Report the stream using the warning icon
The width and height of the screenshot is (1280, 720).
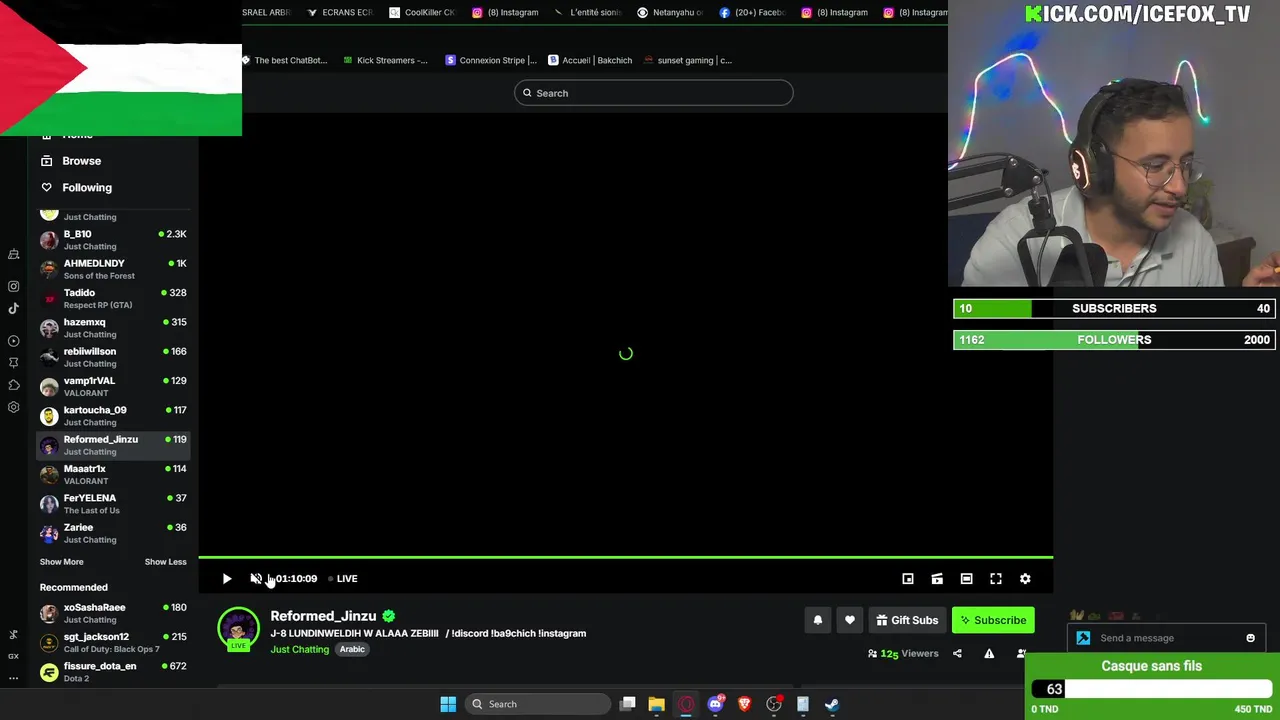(989, 654)
